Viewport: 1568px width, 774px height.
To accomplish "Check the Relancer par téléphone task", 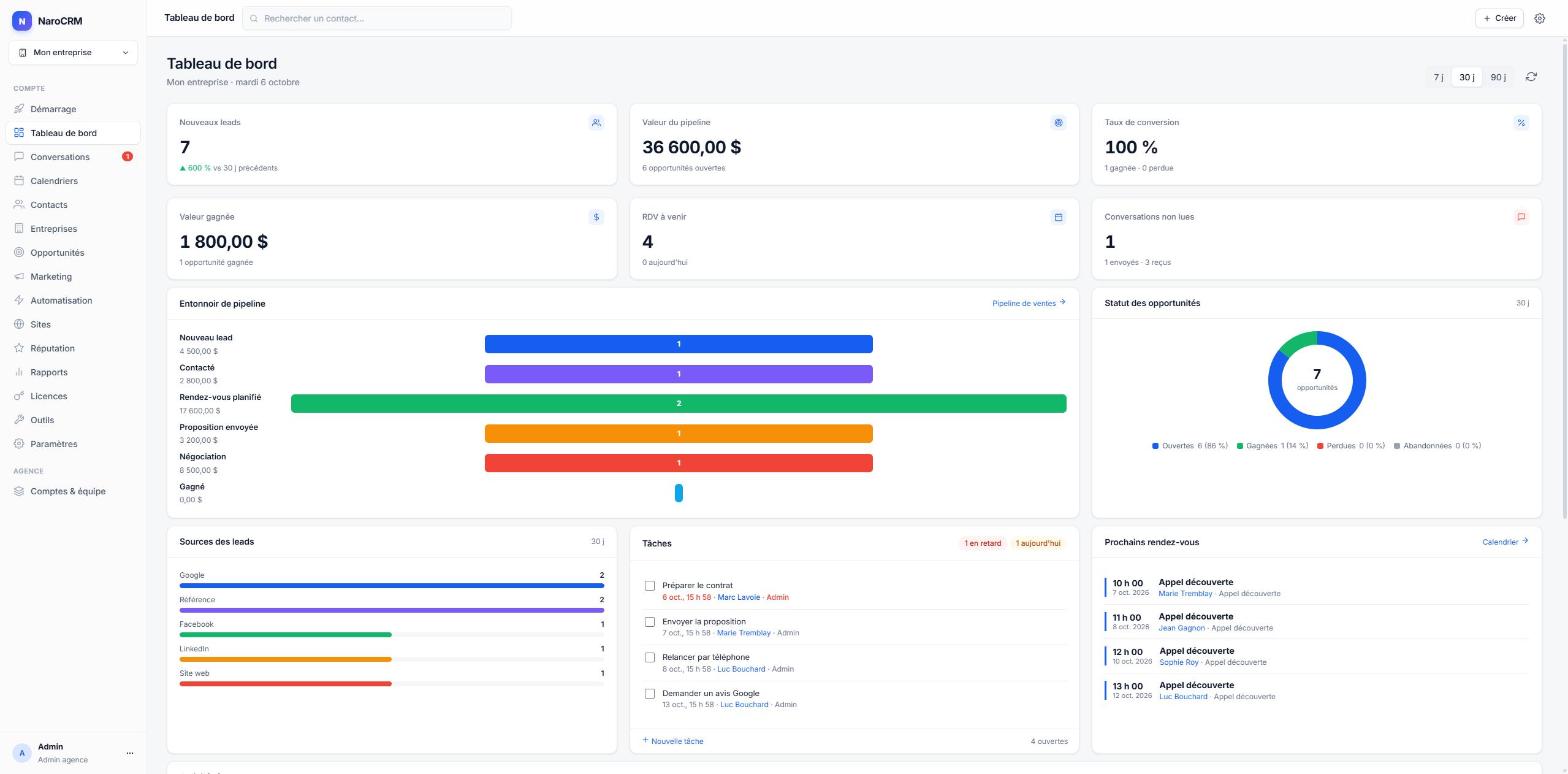I will [650, 658].
